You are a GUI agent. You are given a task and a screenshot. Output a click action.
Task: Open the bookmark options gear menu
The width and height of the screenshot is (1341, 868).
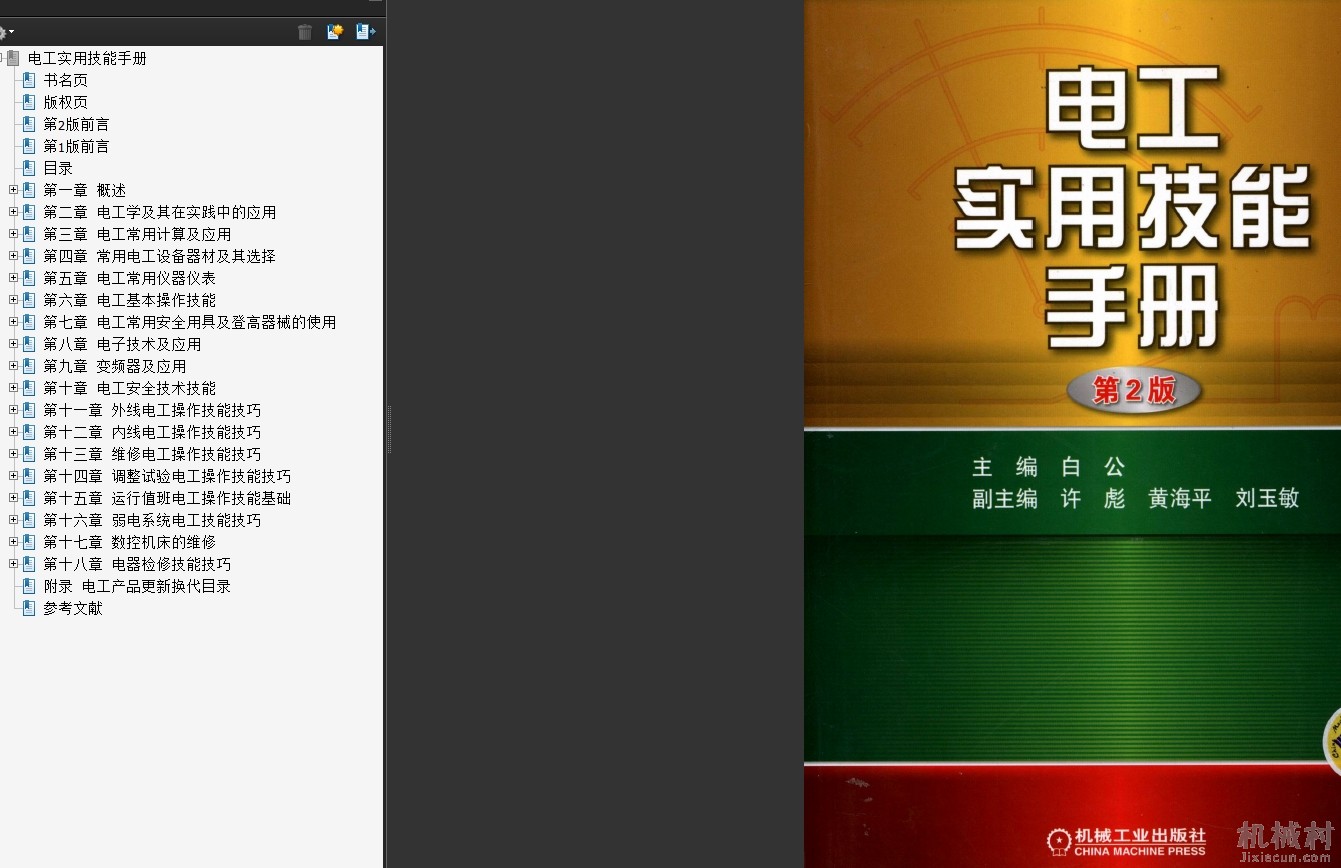point(6,32)
